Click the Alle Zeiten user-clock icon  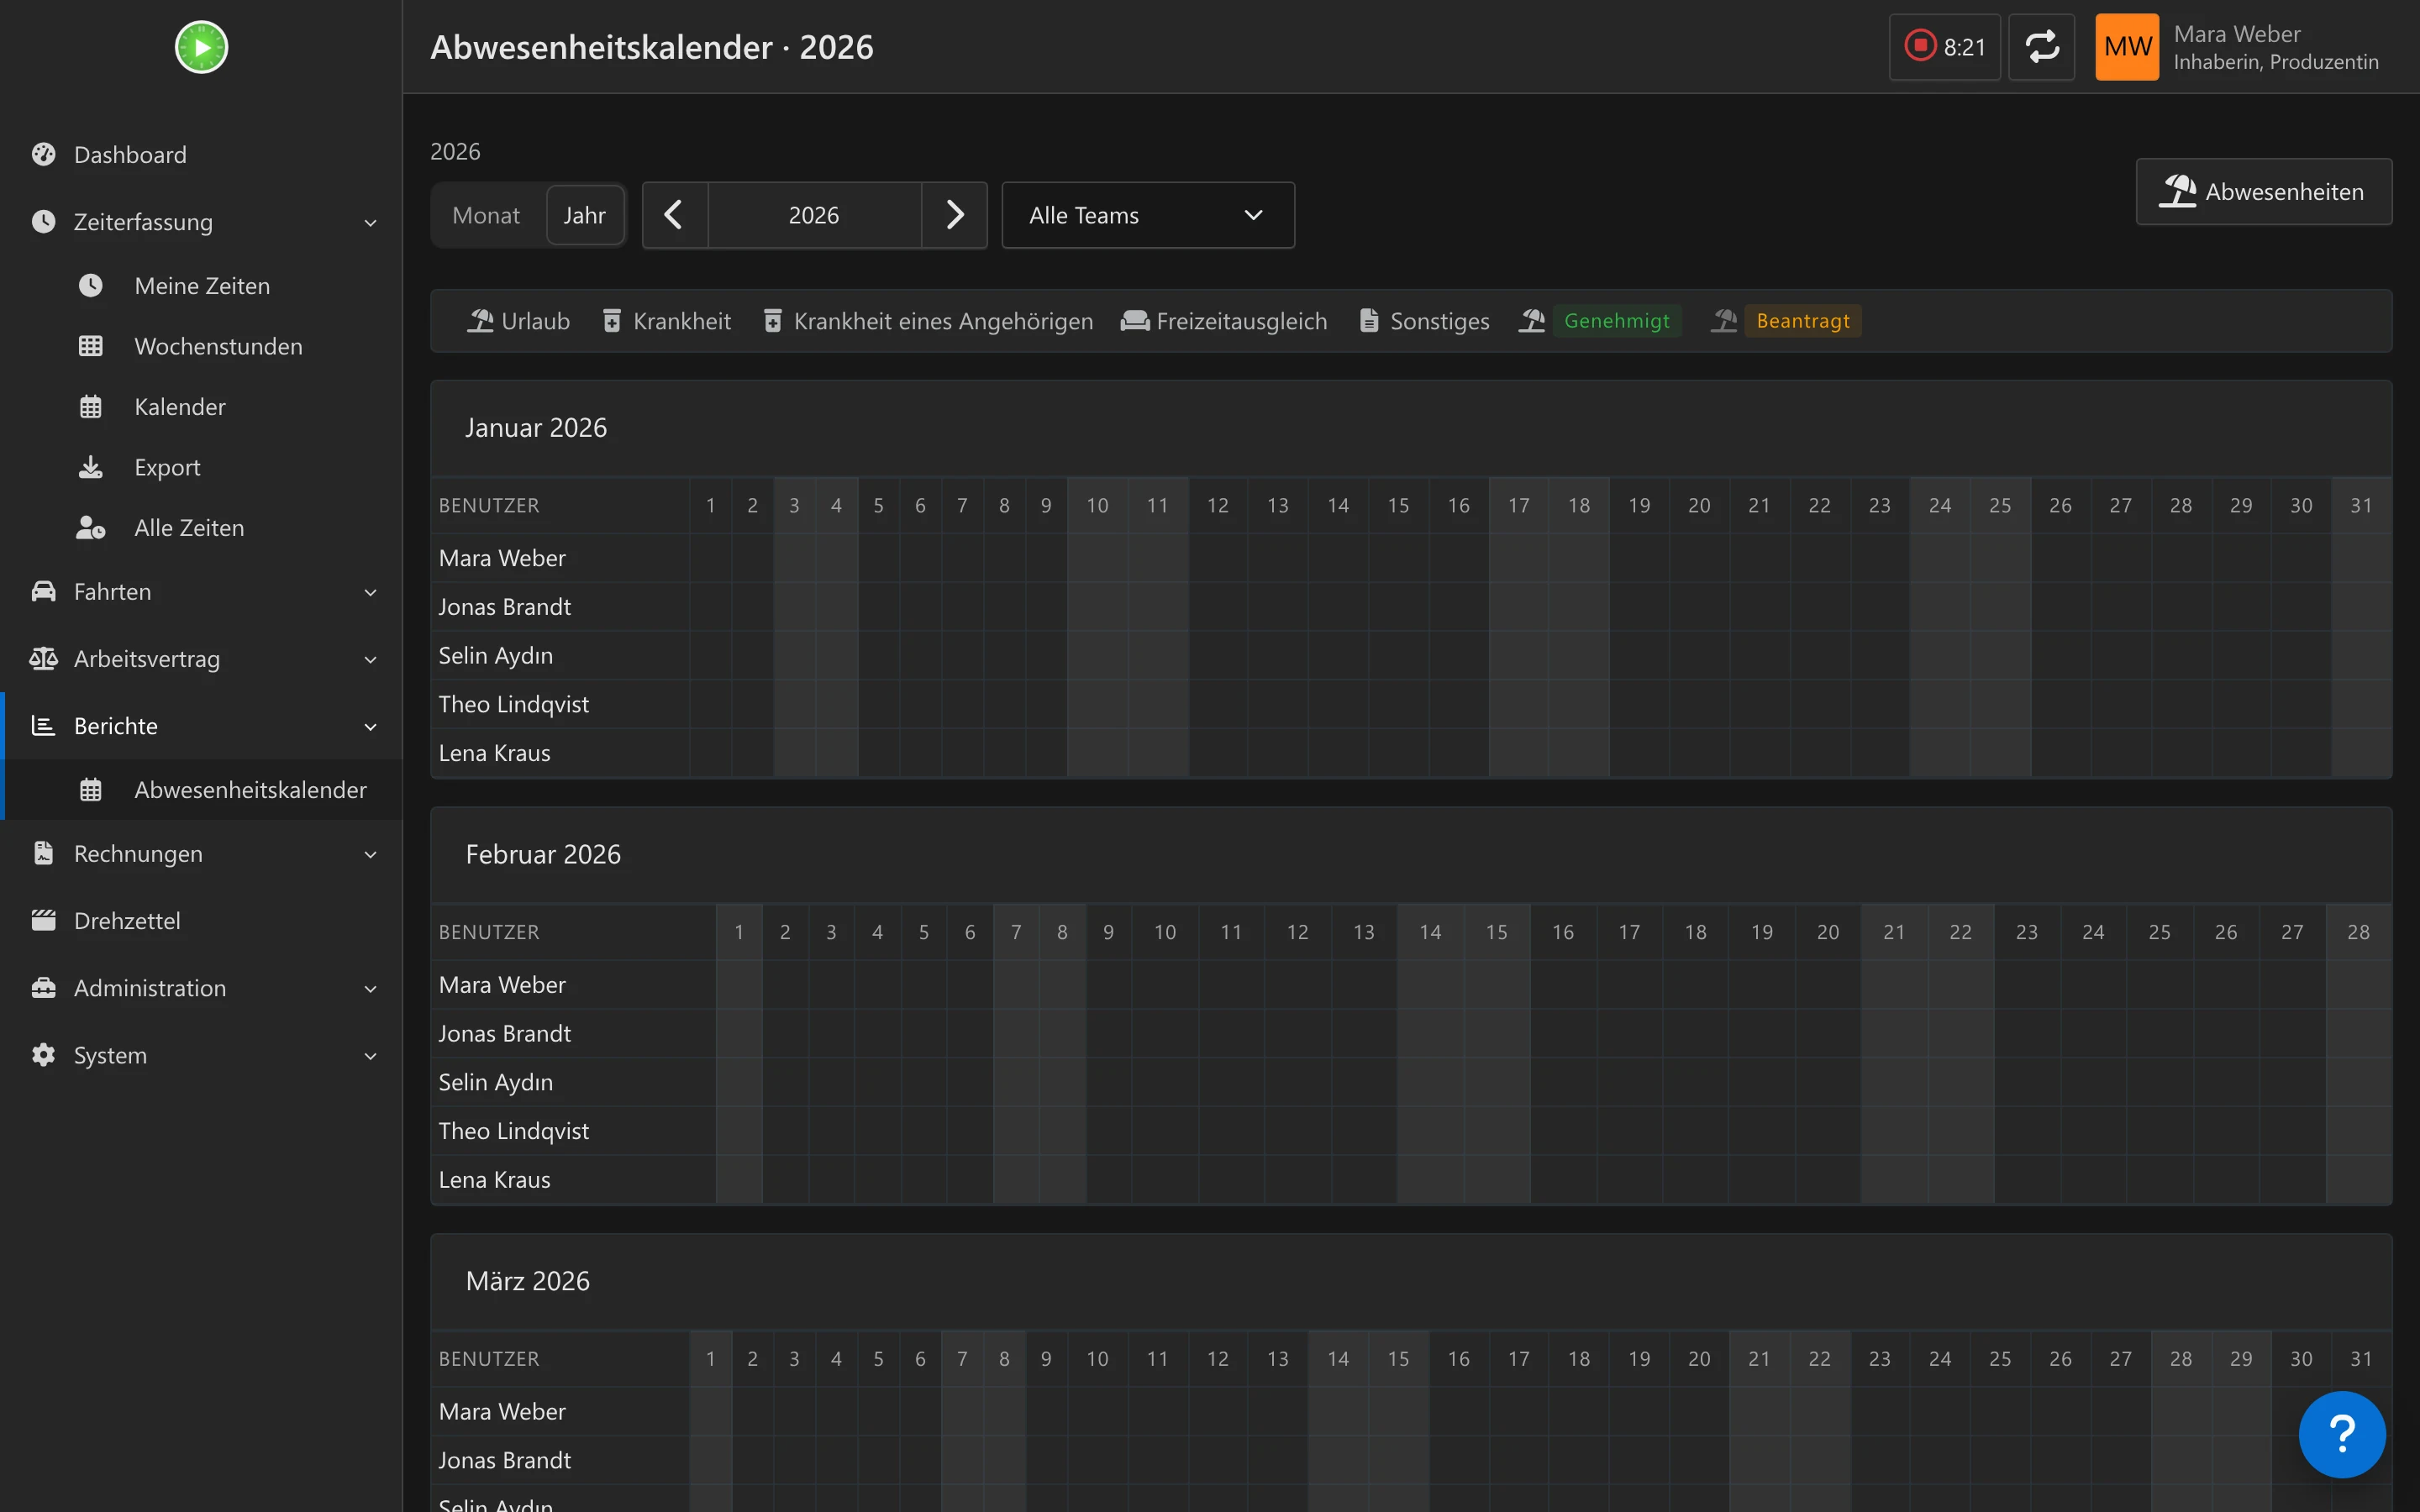[x=90, y=527]
